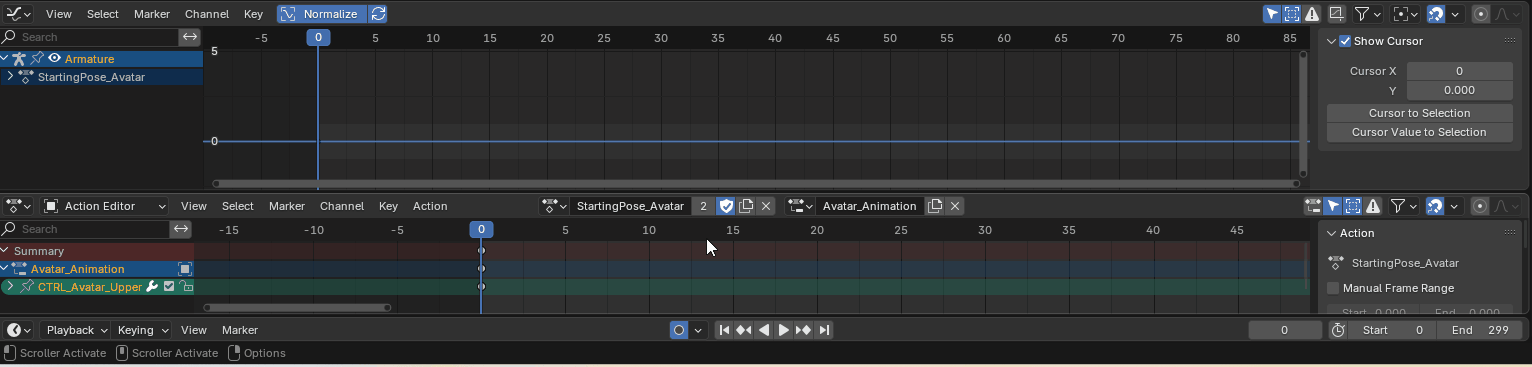Click Cursor to Selection button
1532x367 pixels.
coord(1419,113)
